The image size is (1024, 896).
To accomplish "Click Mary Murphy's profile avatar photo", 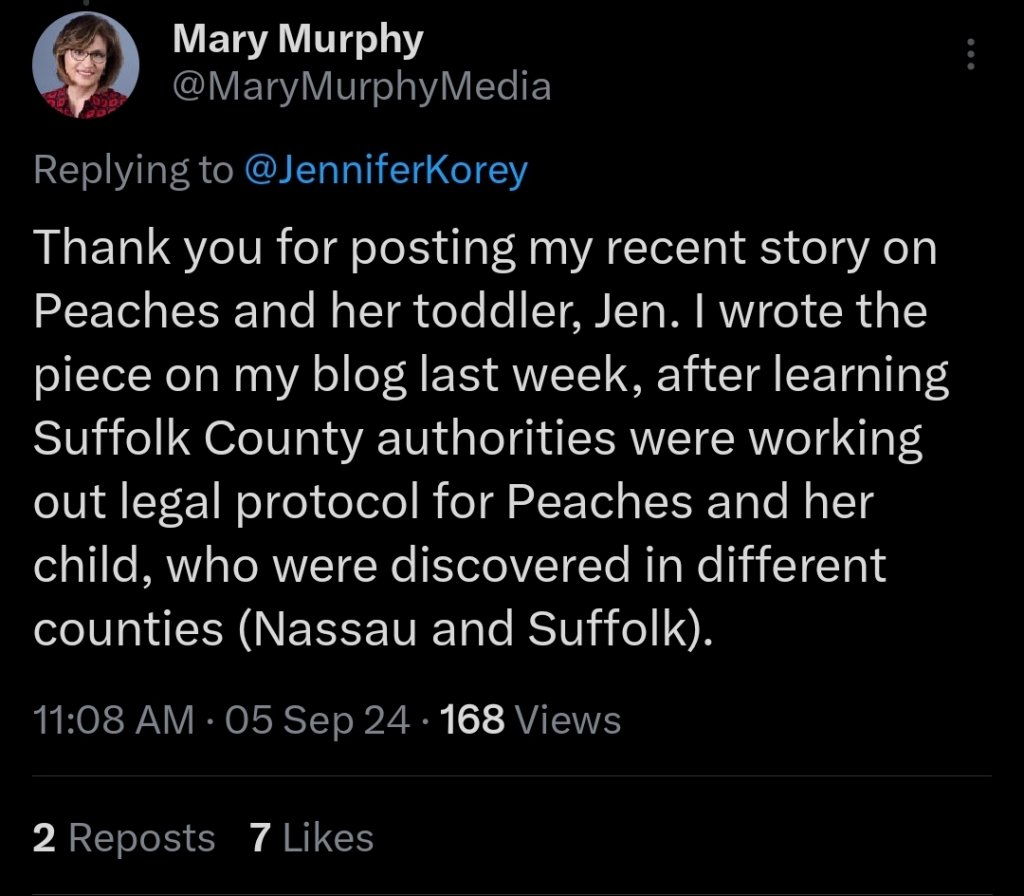I will point(84,68).
